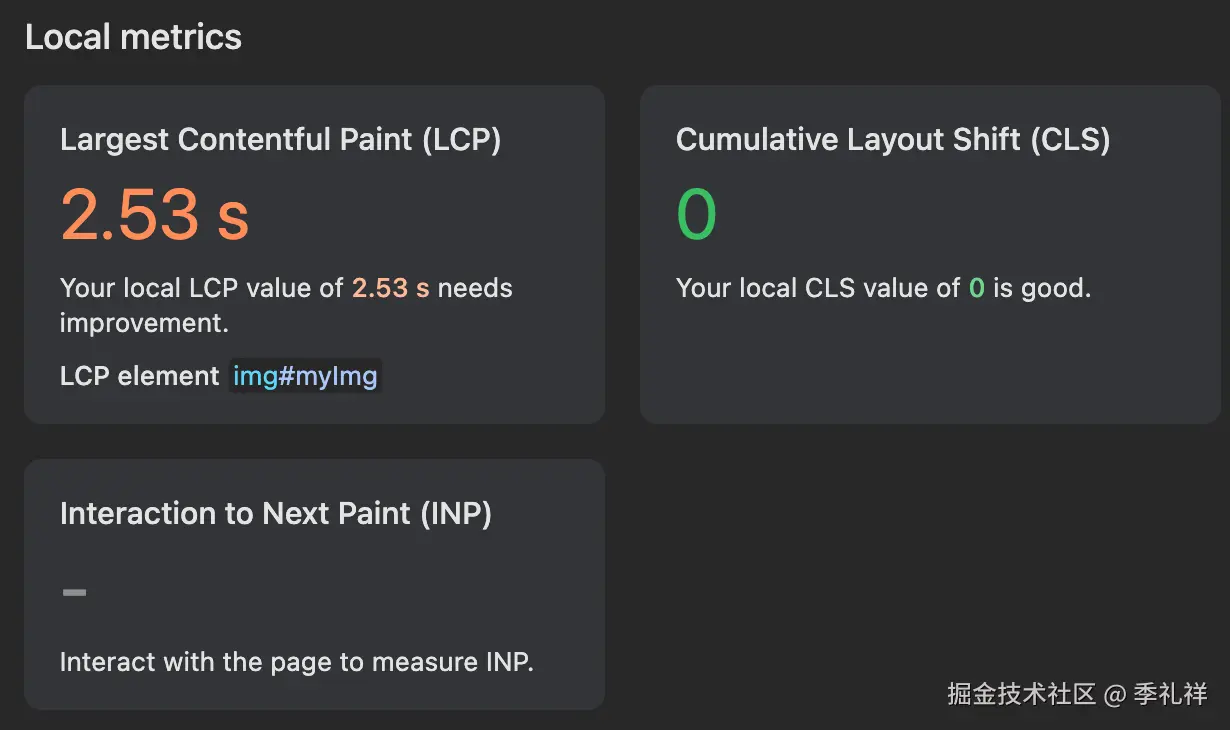1230x730 pixels.
Task: Click the @ 季礼祥 author watermark
Action: pyautogui.click(x=1156, y=694)
